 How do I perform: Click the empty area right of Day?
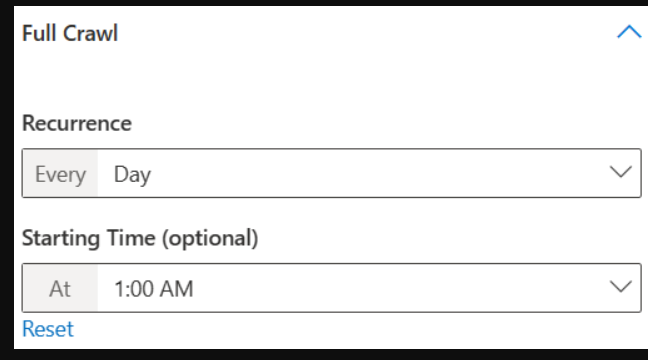pyautogui.click(x=380, y=173)
